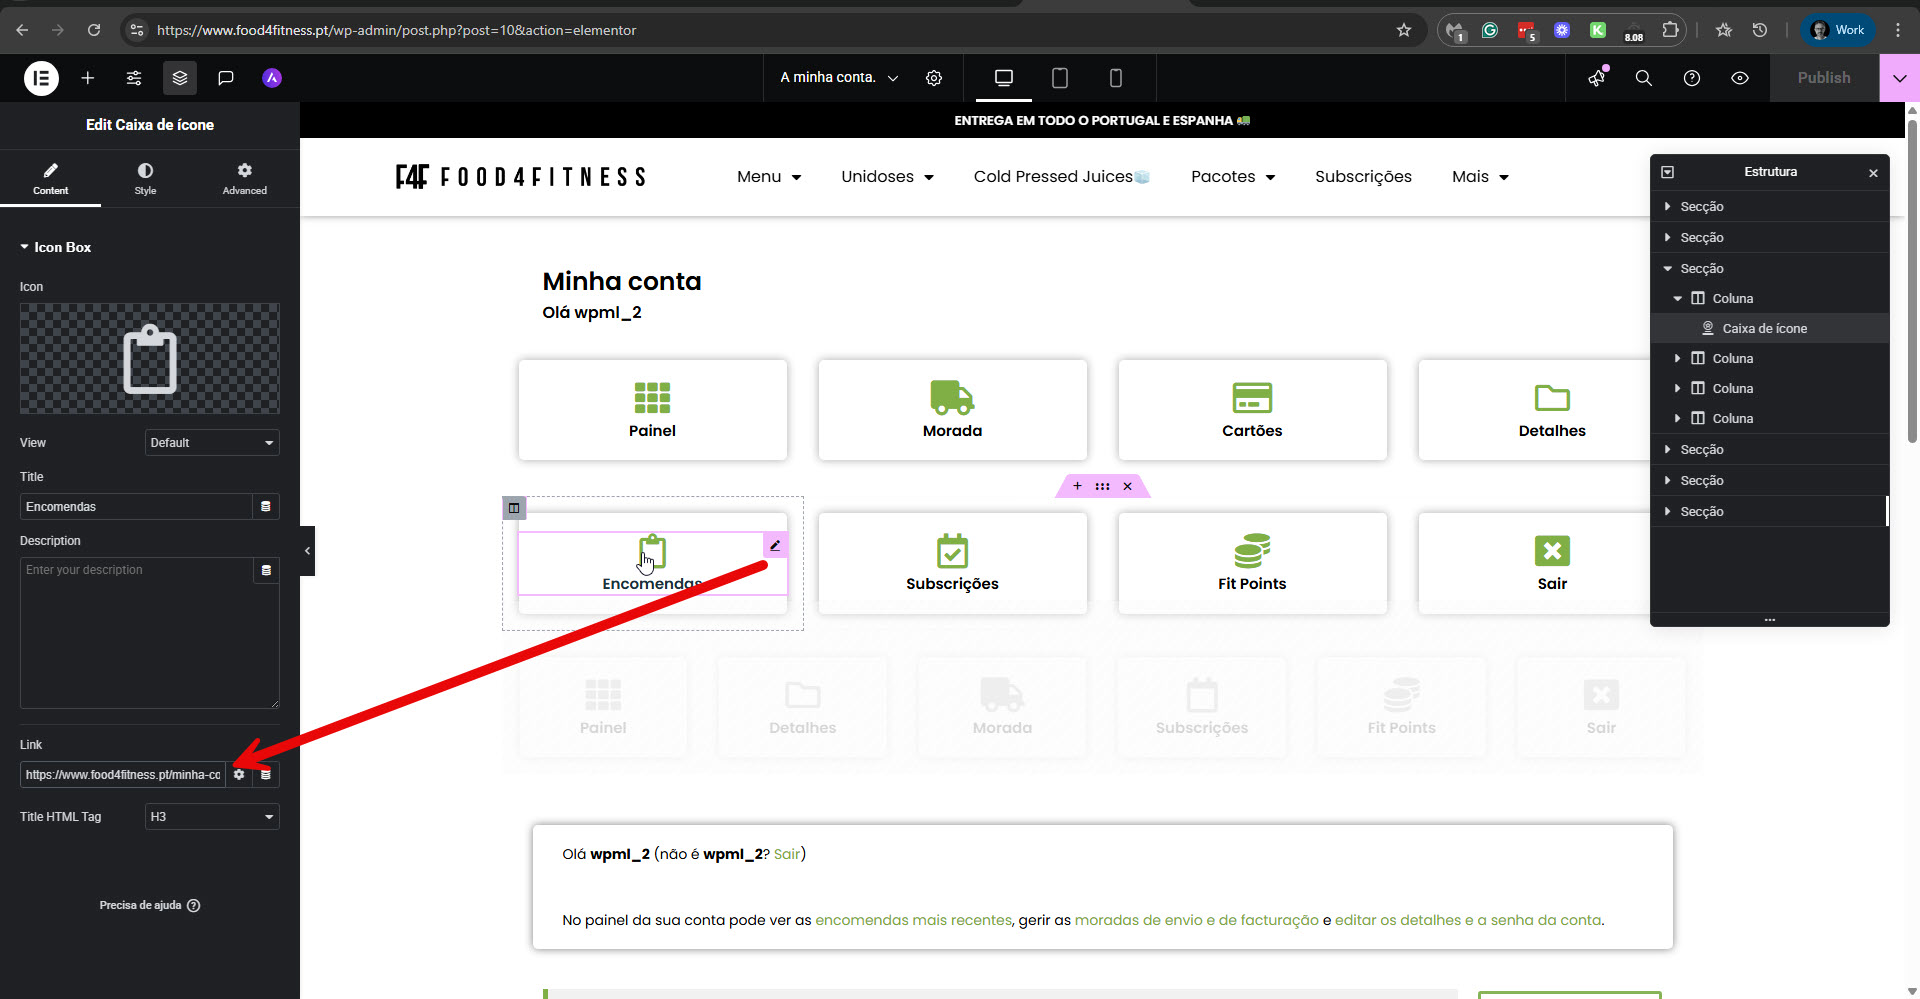Click dynamic tags icon beside Title field
Image resolution: width=1920 pixels, height=999 pixels.
coord(266,507)
